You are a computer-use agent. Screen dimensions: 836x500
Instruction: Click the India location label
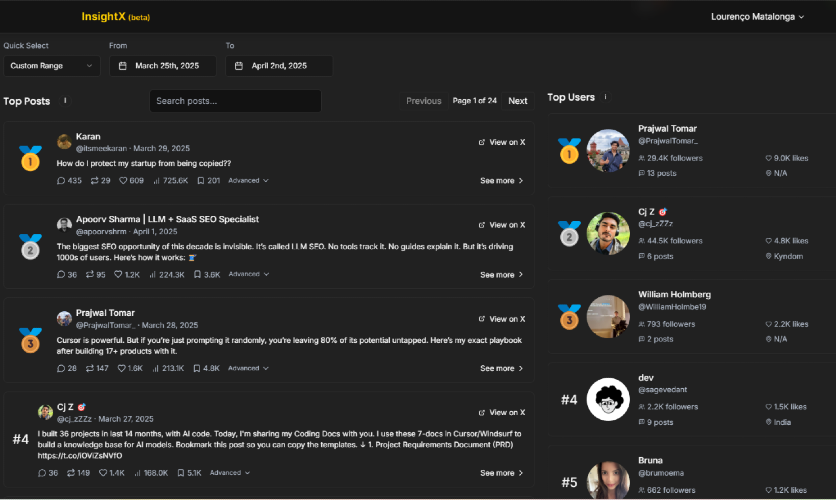(778, 422)
